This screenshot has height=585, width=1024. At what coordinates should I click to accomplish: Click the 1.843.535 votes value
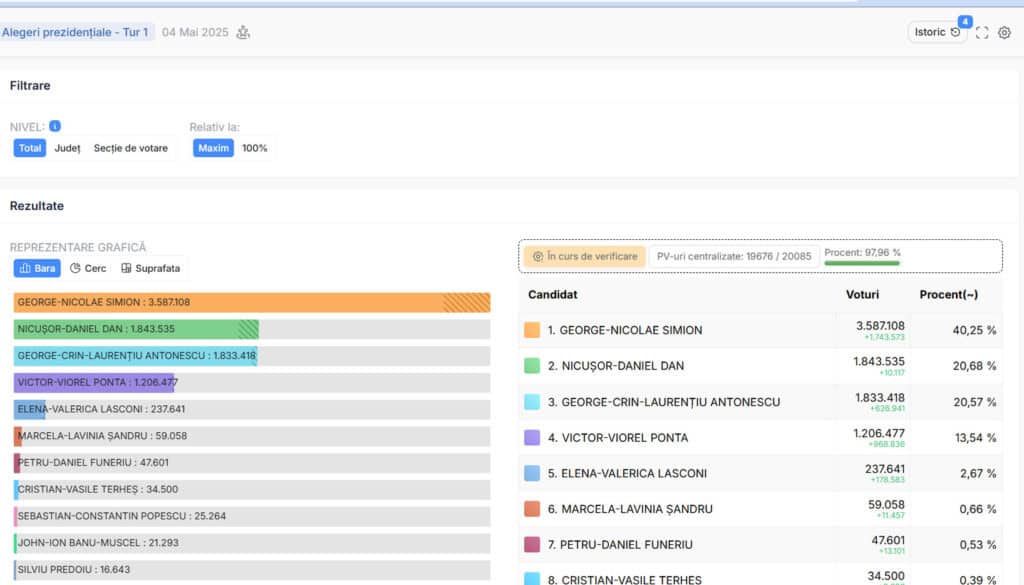point(879,361)
